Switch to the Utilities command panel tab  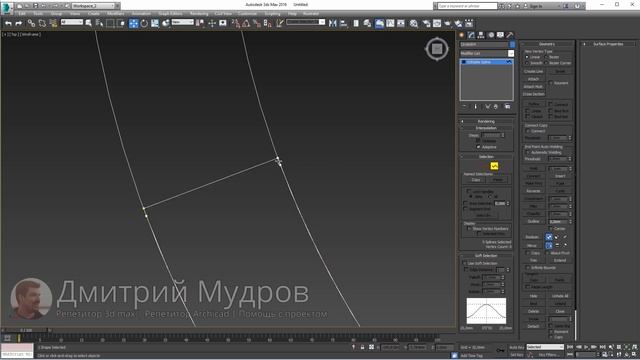pos(510,35)
